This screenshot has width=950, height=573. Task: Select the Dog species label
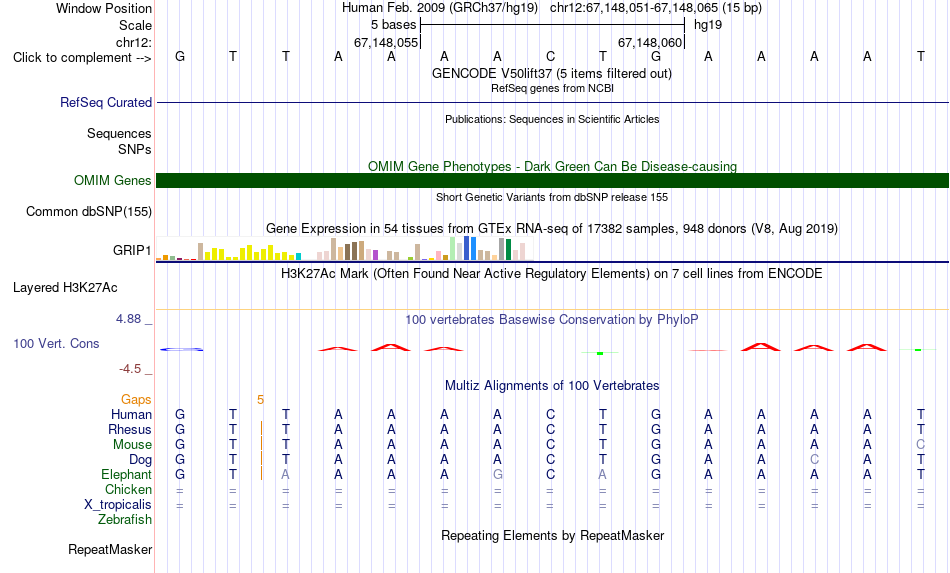[140, 460]
